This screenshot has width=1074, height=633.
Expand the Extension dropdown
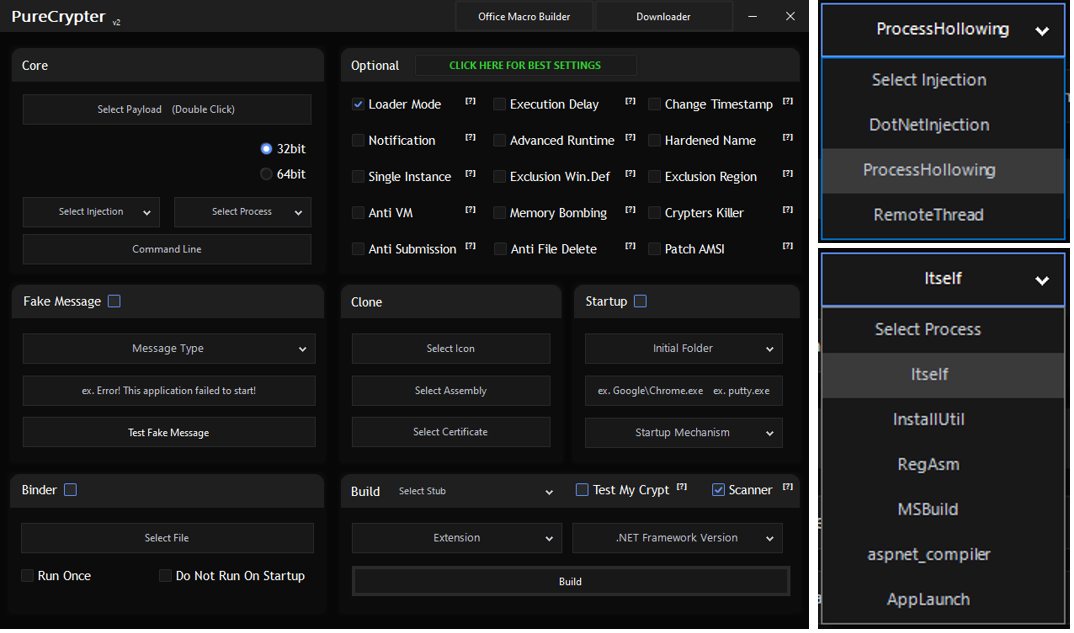[x=457, y=538]
